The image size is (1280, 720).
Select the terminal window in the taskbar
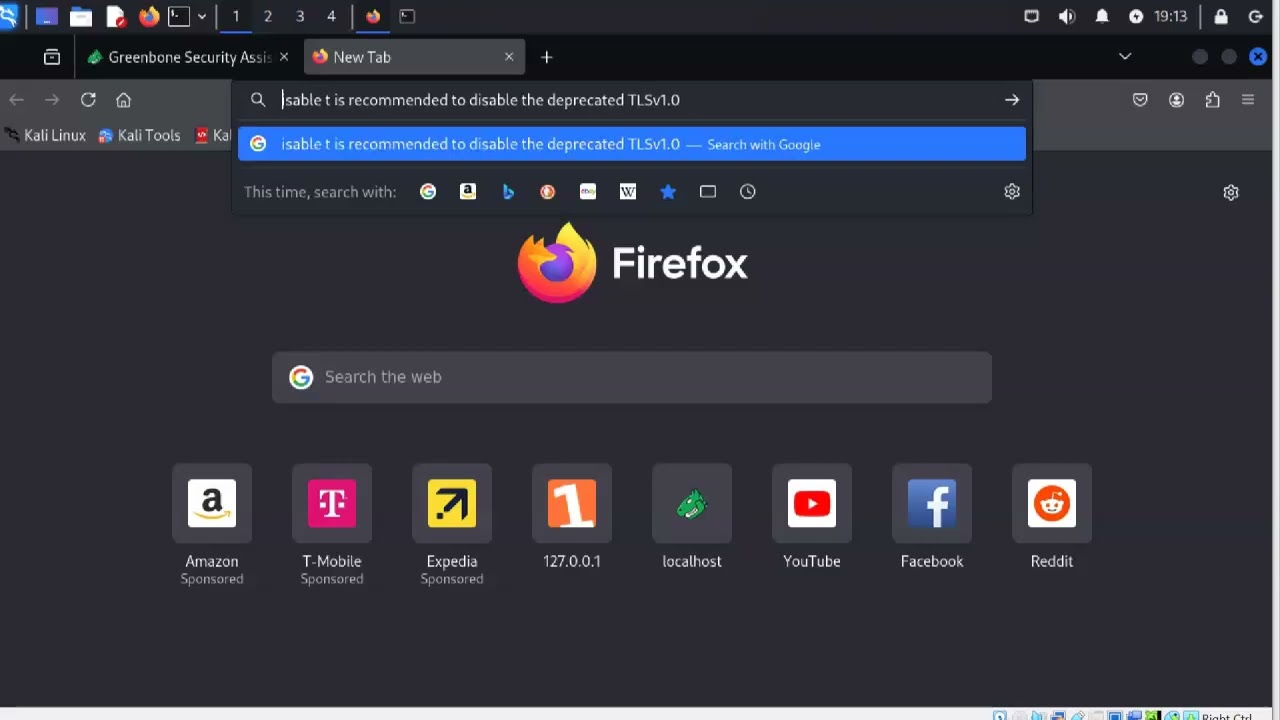(407, 16)
